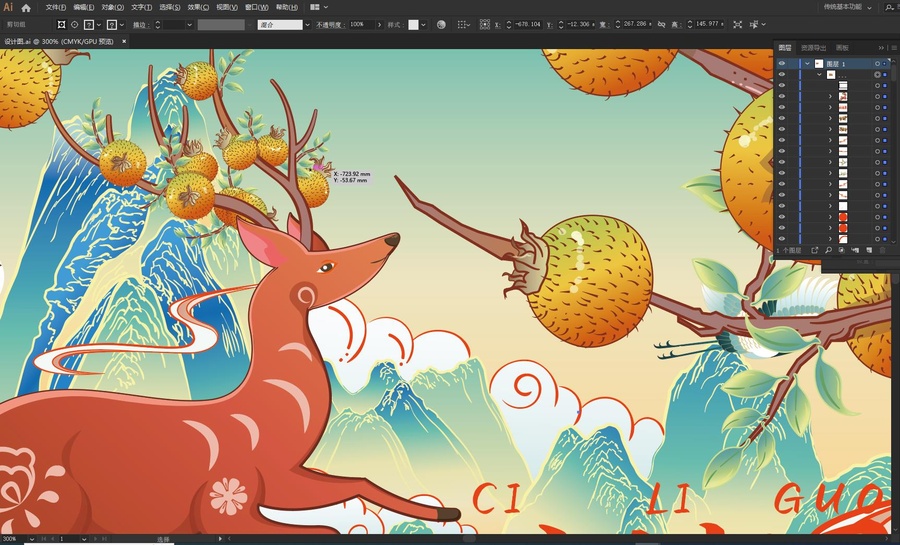Open the 不透明度 opacity panel link
This screenshot has width=900, height=545.
click(331, 25)
